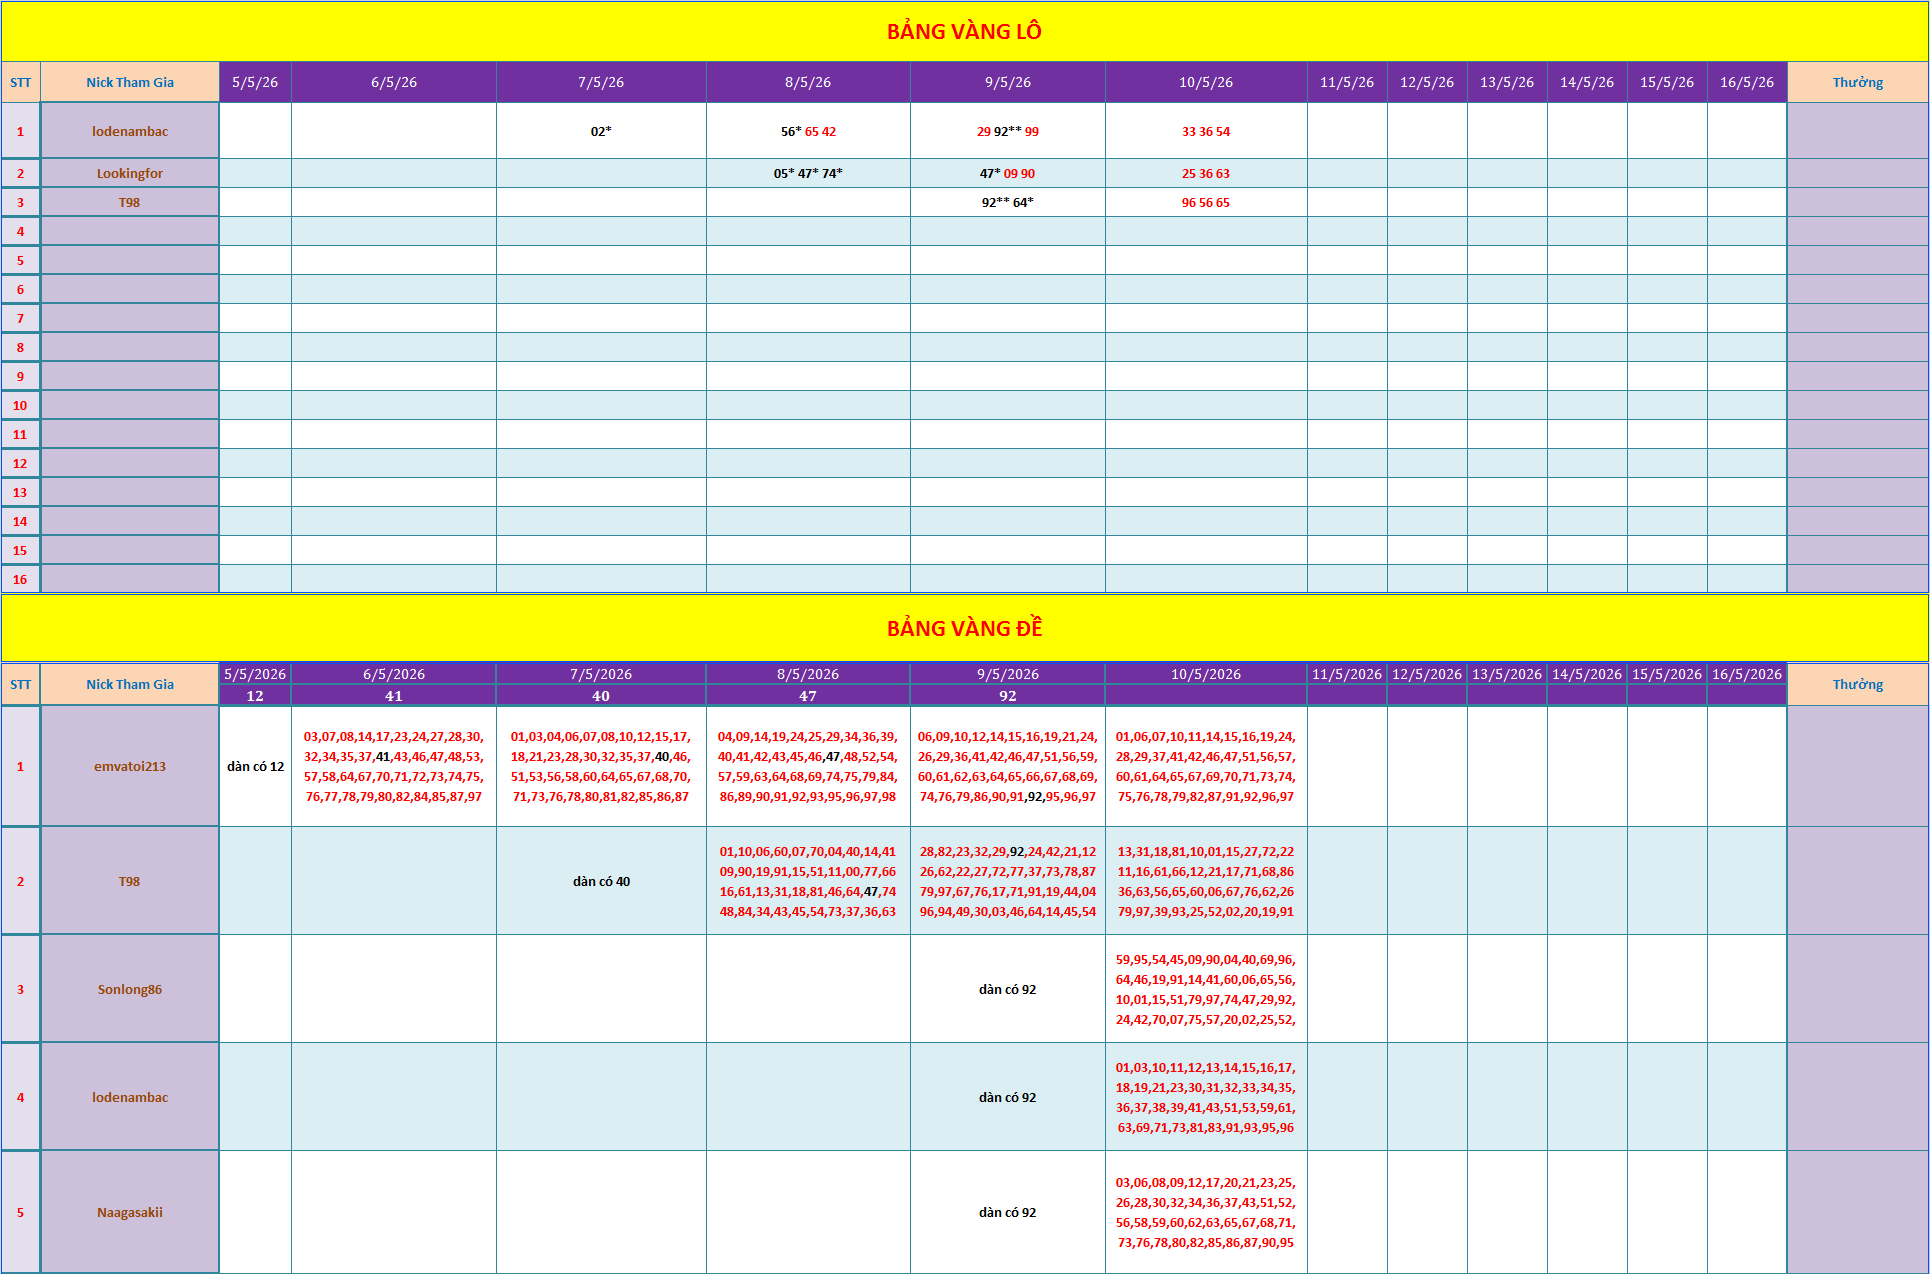Click result 47 under 8/5/2026
Image resolution: width=1930 pixels, height=1274 pixels.
tap(808, 696)
